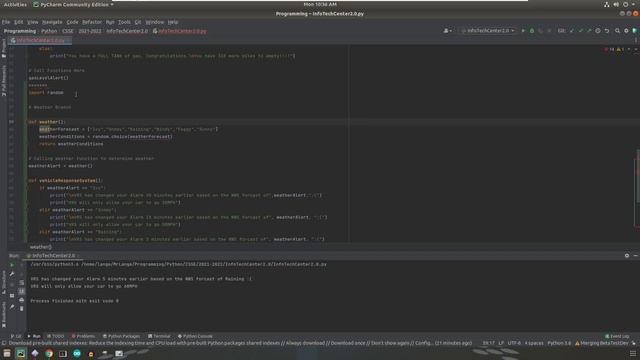Open the Project tool window on left edge

4,48
